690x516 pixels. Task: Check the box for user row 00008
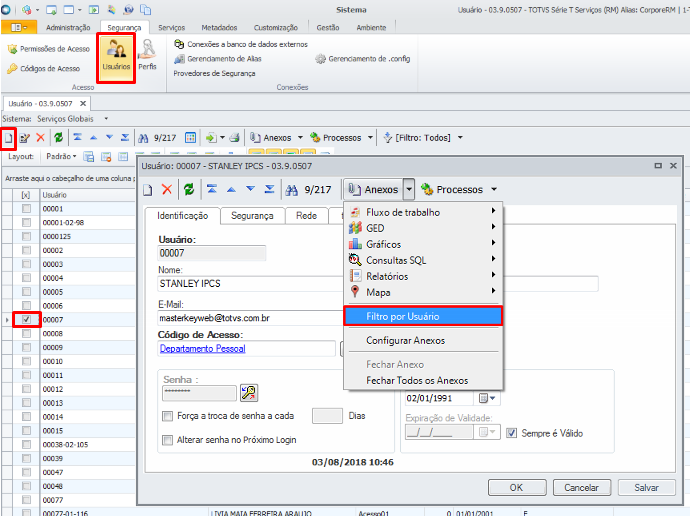tap(26, 333)
